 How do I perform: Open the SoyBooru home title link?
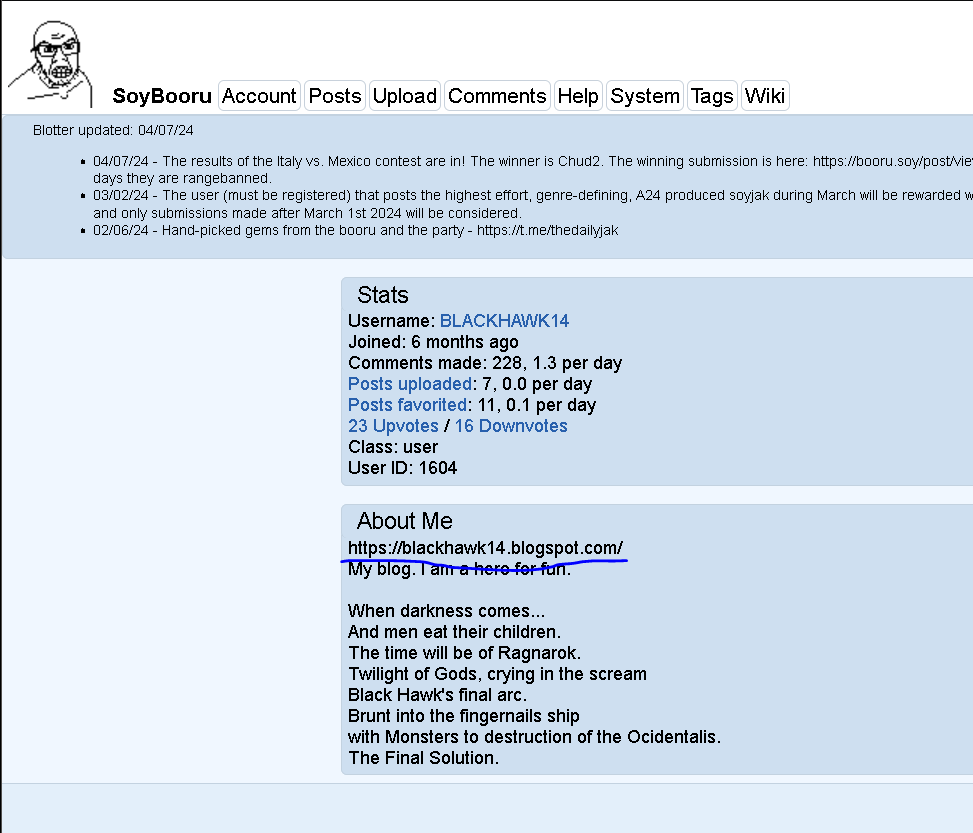click(x=162, y=96)
